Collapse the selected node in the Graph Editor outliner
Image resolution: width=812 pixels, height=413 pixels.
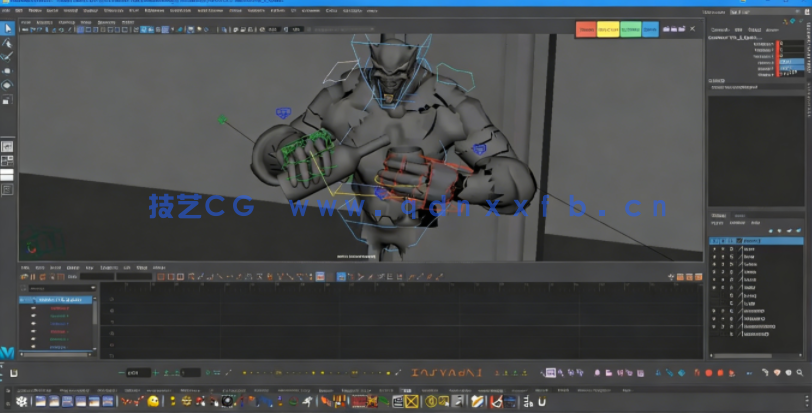23,299
